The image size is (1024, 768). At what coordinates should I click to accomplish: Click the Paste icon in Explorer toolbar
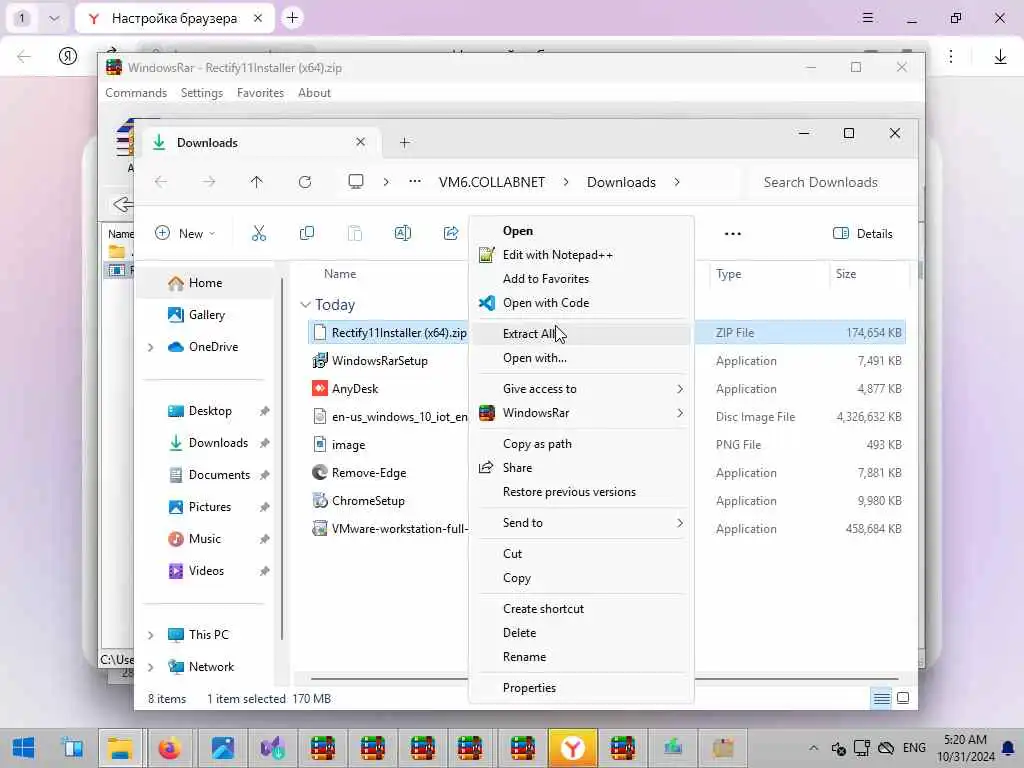[x=355, y=233]
